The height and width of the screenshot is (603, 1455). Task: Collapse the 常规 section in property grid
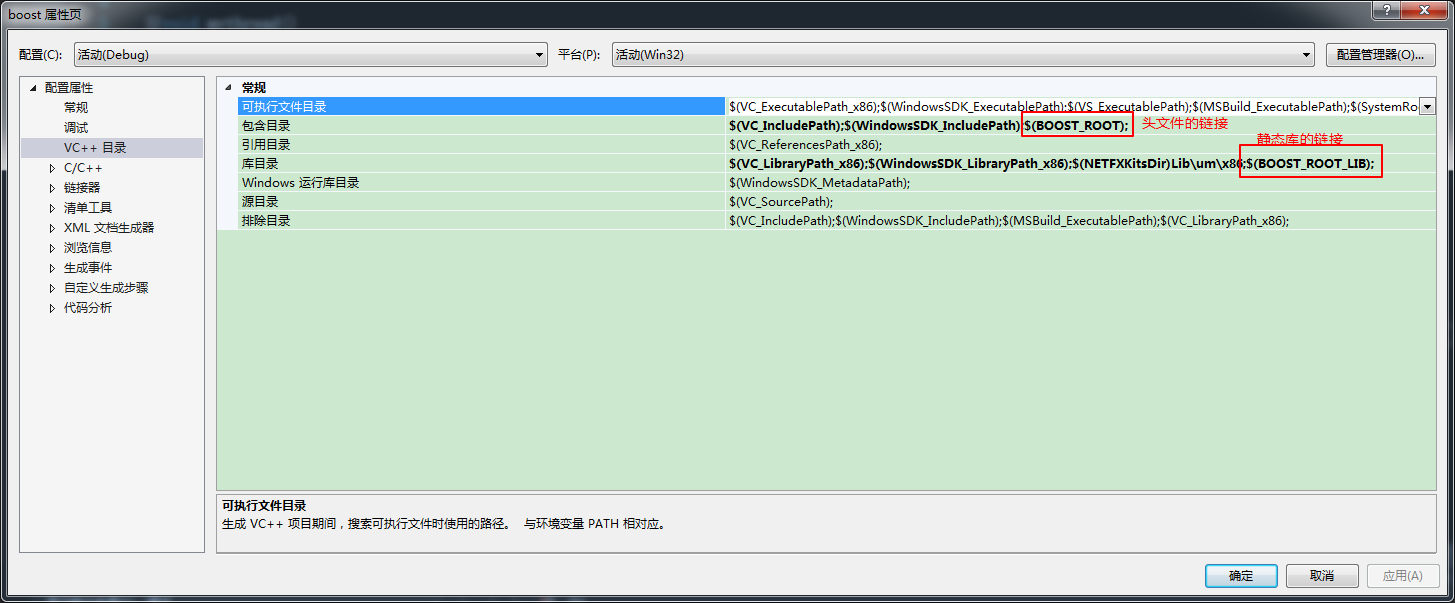tap(227, 88)
